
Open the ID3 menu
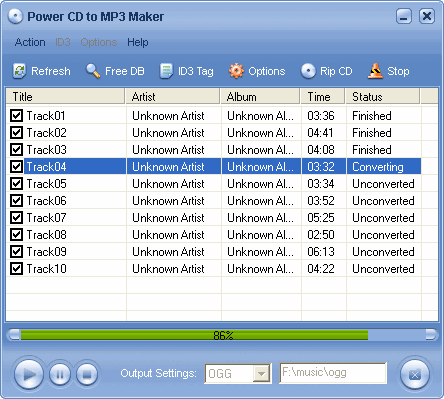63,42
